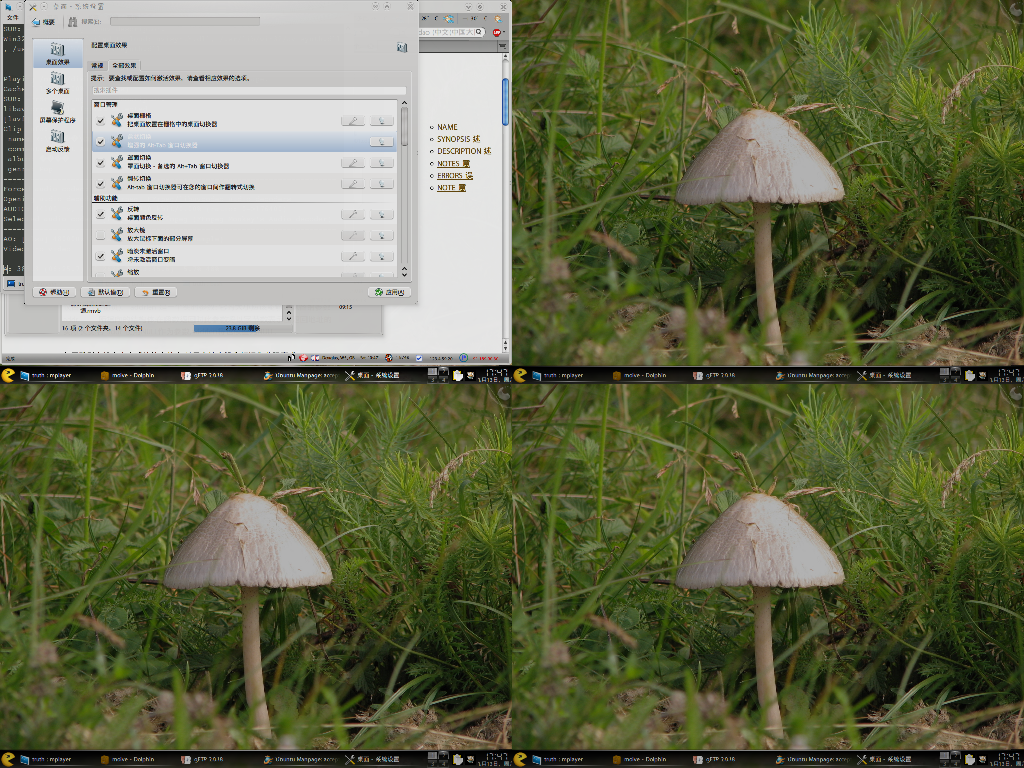The width and height of the screenshot is (1024, 768).
Task: Click the Reset (重置) button
Action: click(156, 292)
